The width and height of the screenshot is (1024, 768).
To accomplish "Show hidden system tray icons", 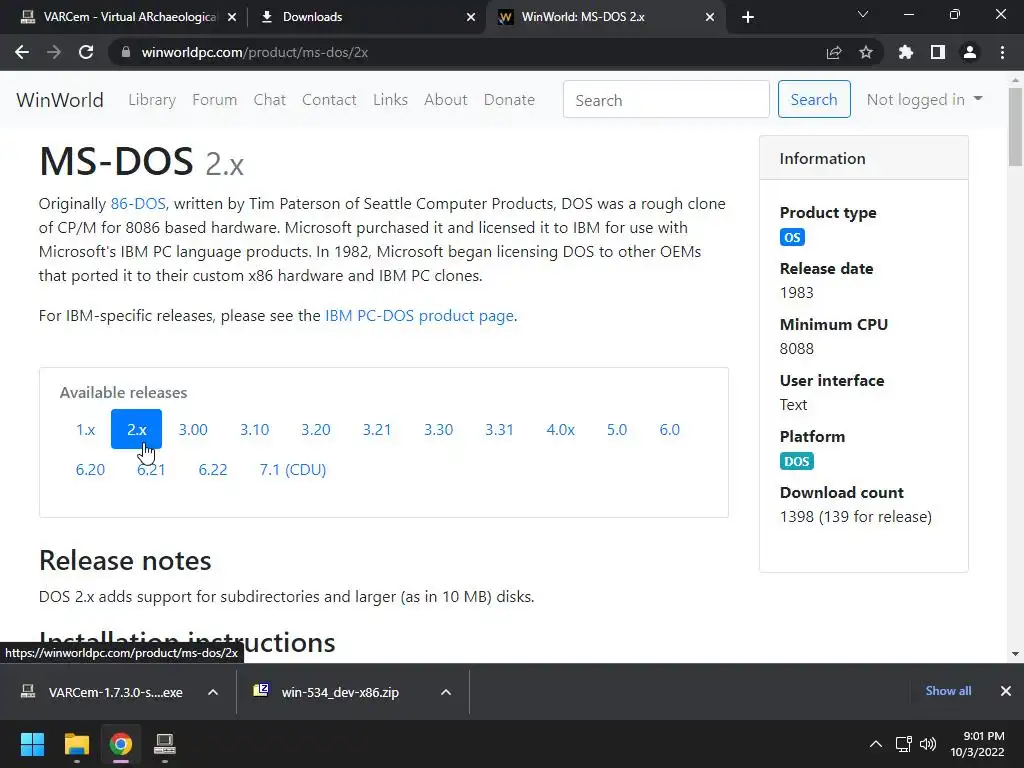I will (x=876, y=744).
